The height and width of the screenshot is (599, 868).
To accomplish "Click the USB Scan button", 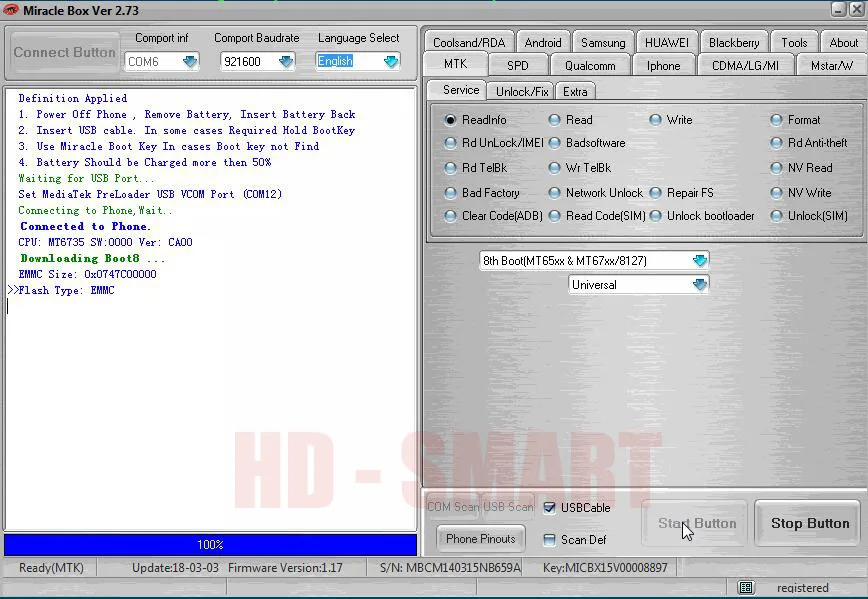I will coord(508,507).
